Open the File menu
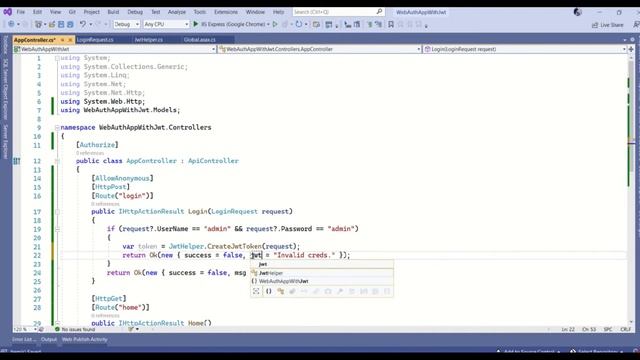 (21, 12)
